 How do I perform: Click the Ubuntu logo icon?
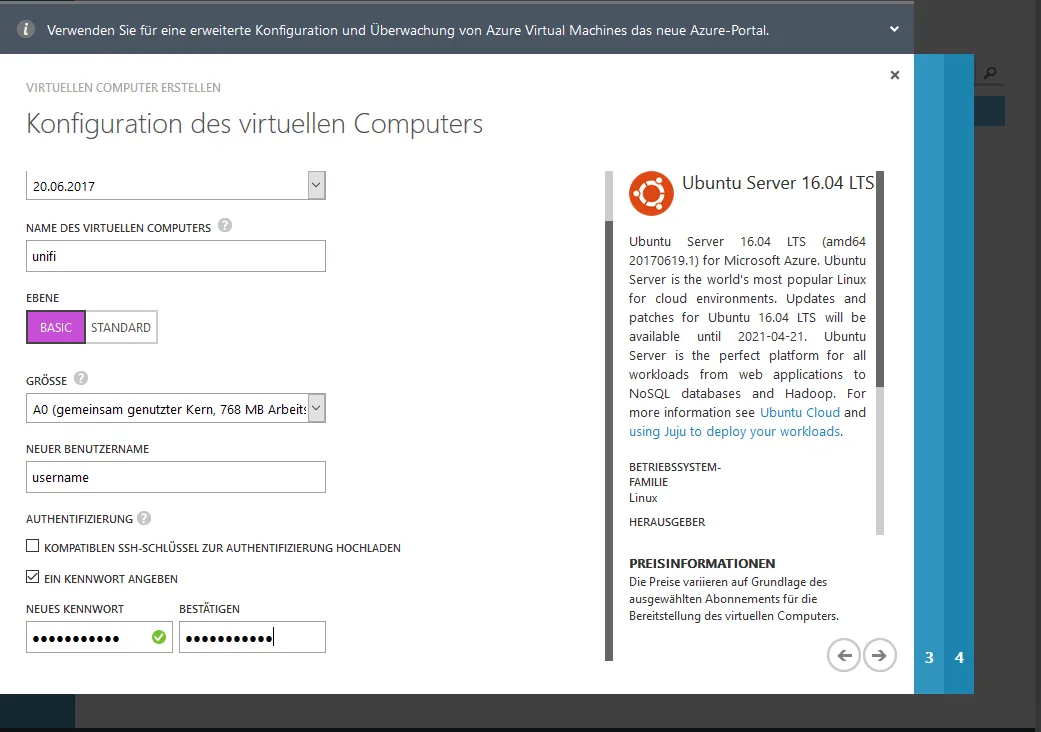(651, 193)
